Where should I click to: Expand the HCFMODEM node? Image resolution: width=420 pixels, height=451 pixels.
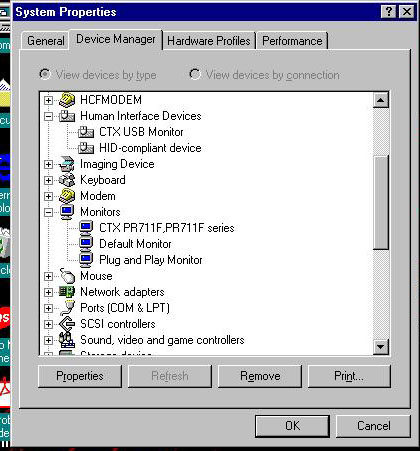(x=48, y=100)
